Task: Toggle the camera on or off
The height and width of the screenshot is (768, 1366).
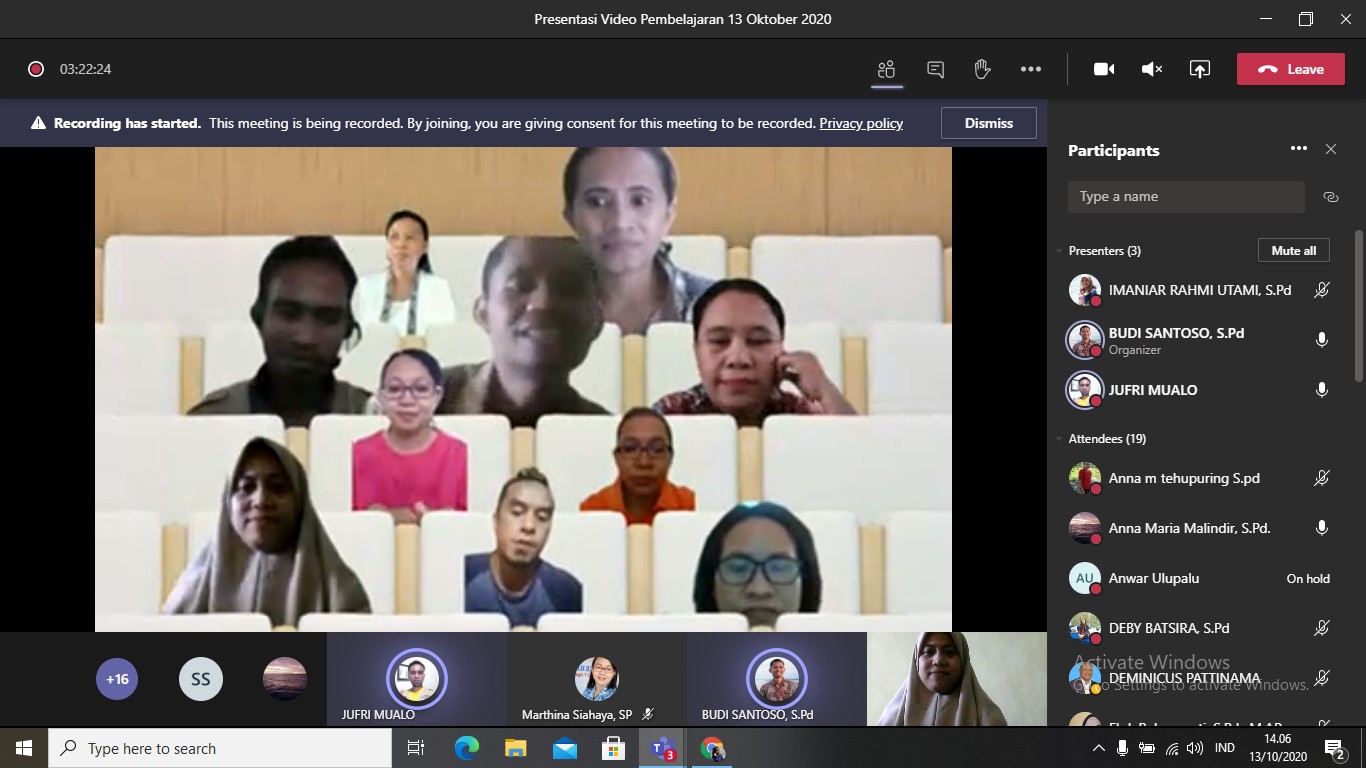Action: pos(1104,69)
